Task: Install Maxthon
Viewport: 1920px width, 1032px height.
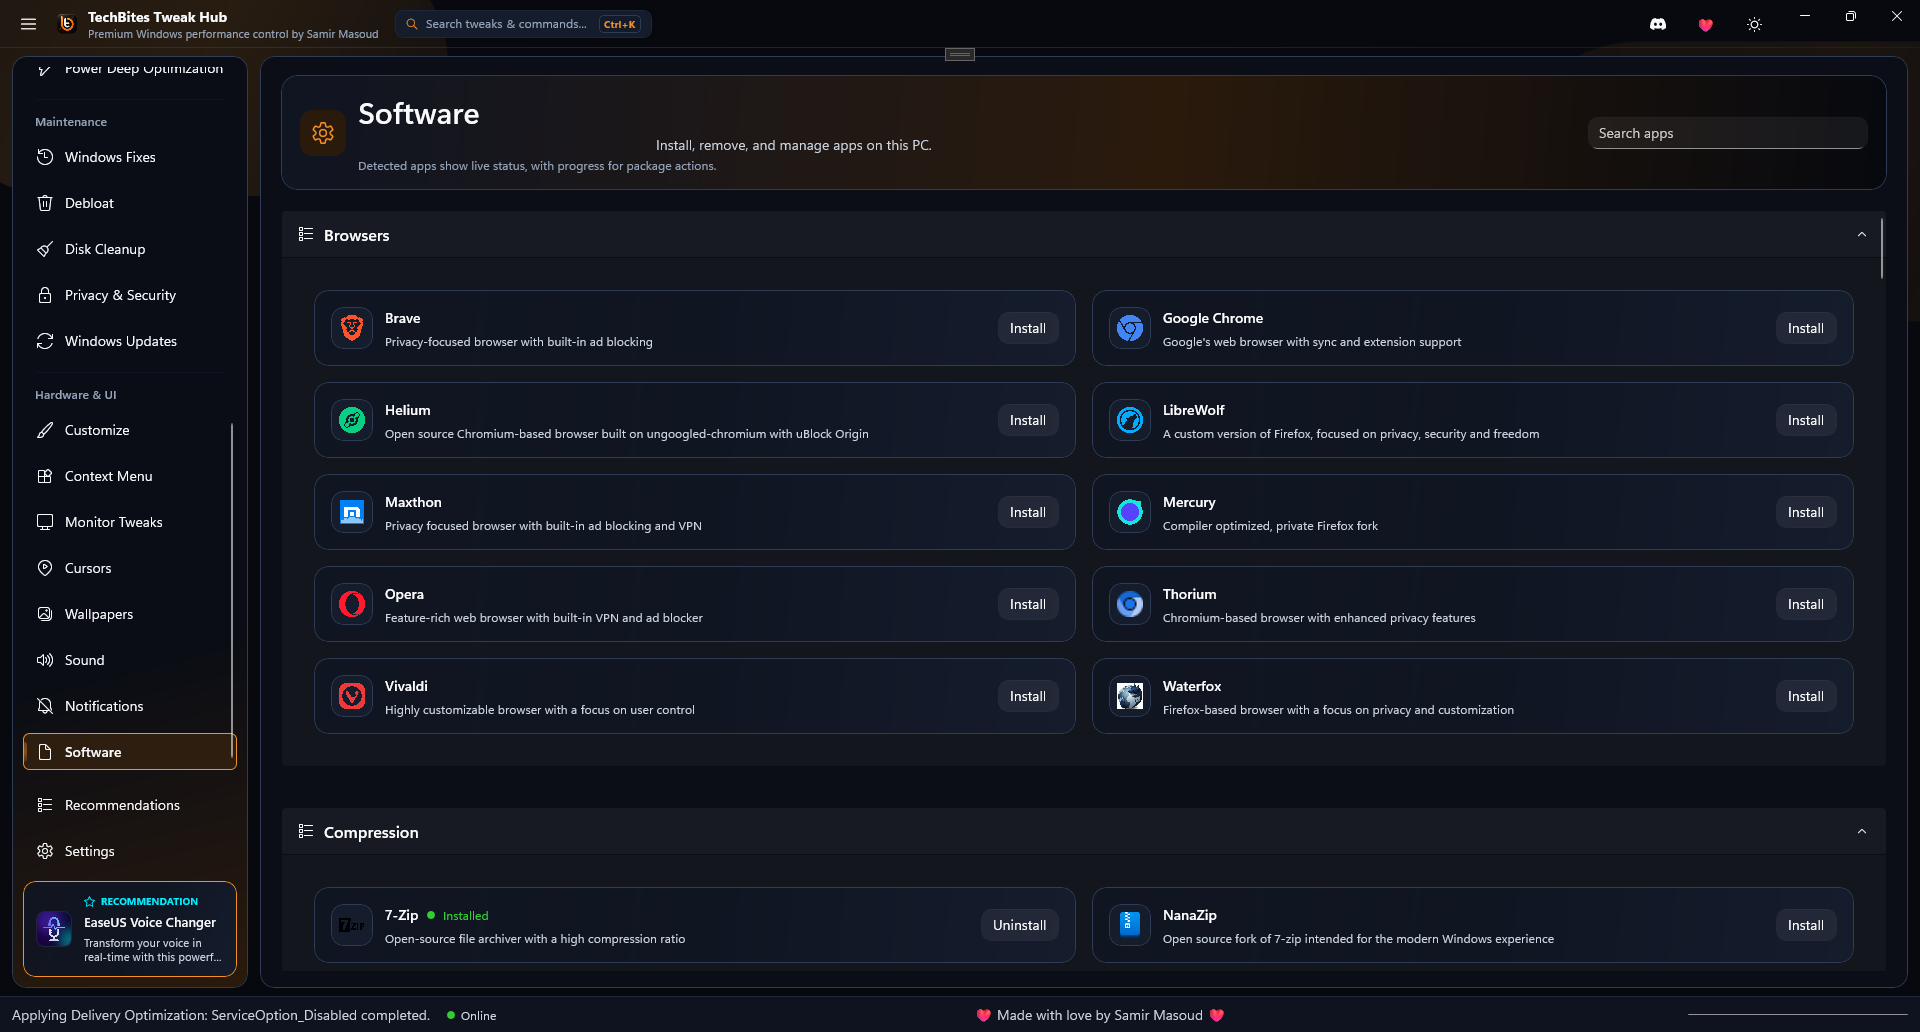Action: point(1028,512)
